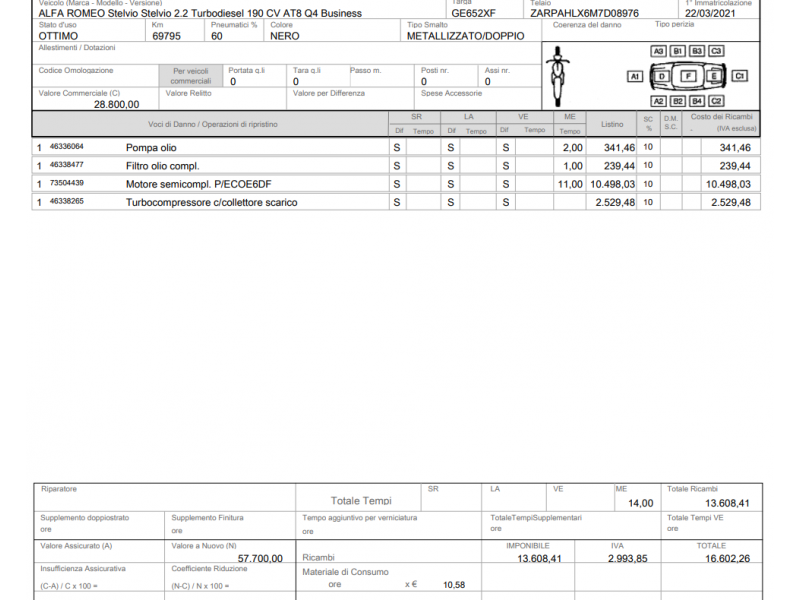Click the 'Codice Omologazione' label

click(76, 70)
